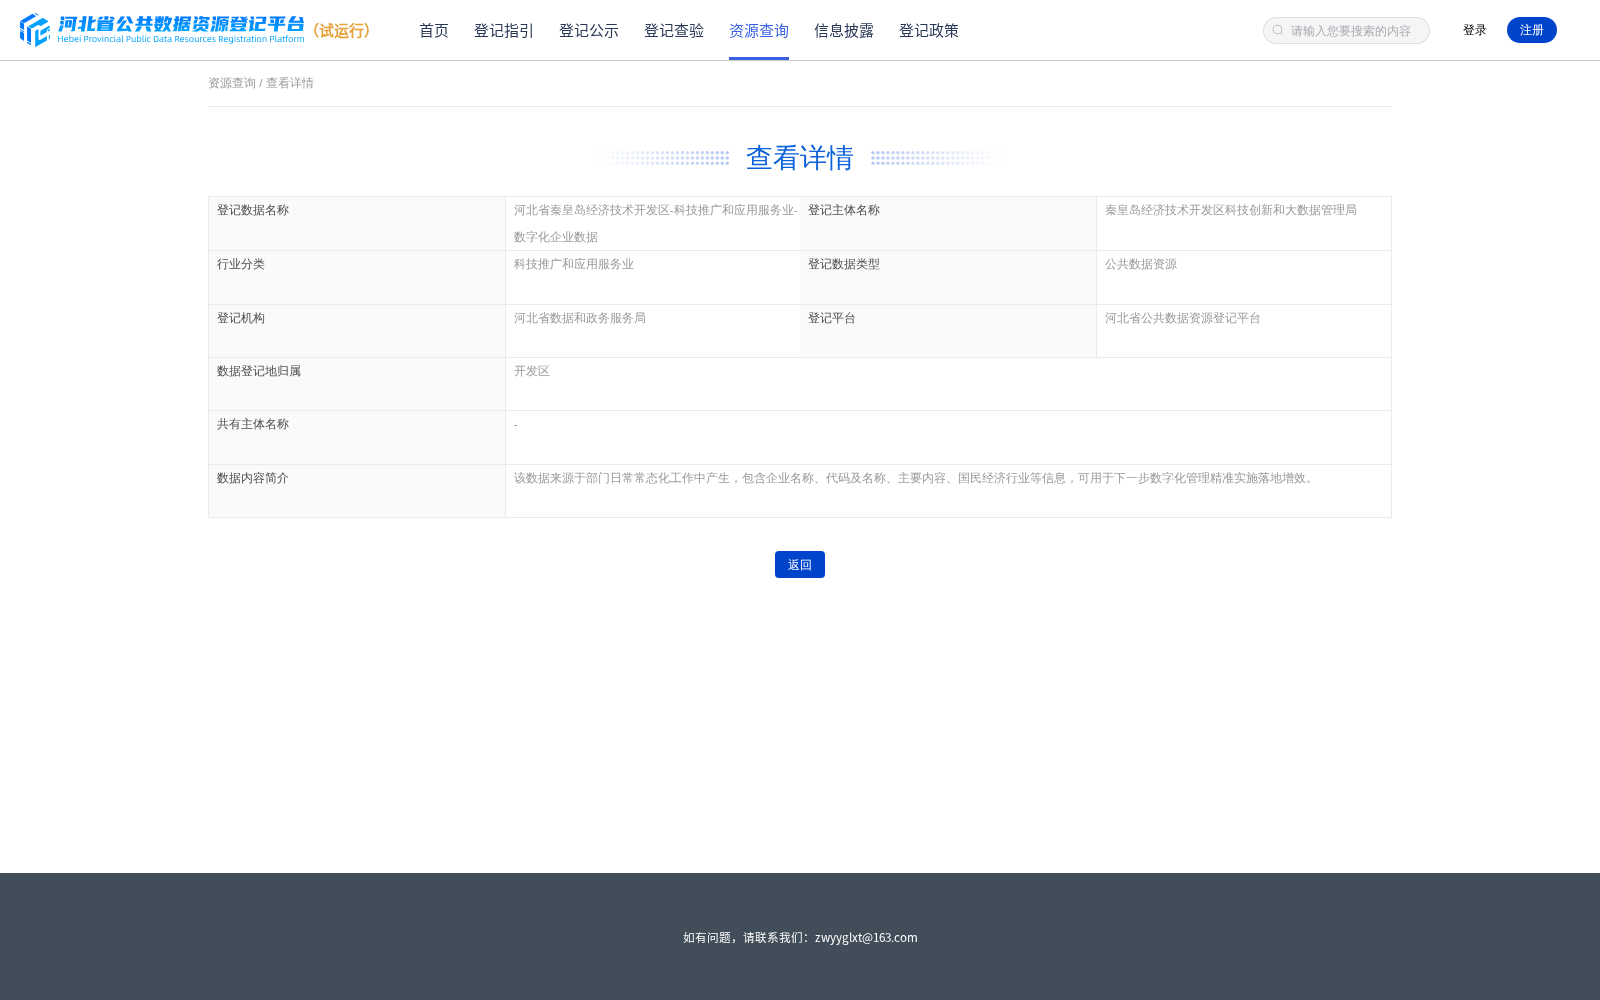Click the 返回 button
Image resolution: width=1600 pixels, height=1000 pixels.
(x=800, y=564)
